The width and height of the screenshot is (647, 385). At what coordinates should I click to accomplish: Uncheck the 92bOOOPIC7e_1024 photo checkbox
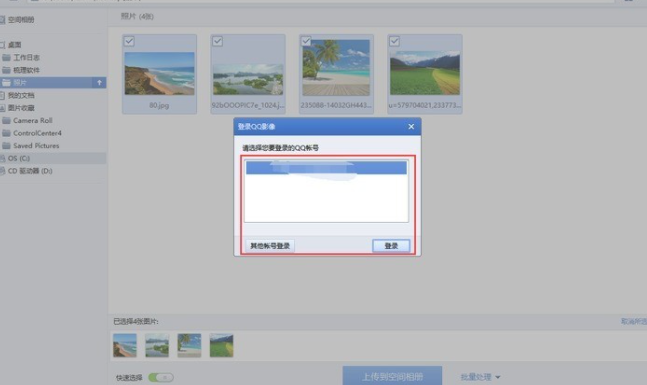217,41
